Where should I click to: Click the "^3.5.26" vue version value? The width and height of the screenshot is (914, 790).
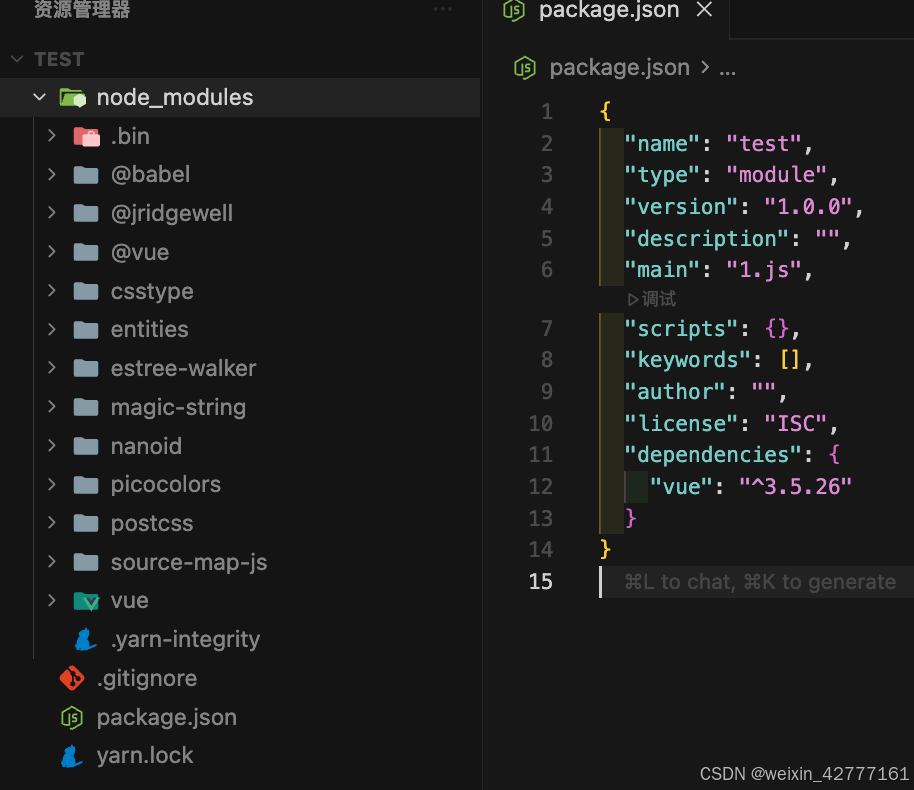796,487
